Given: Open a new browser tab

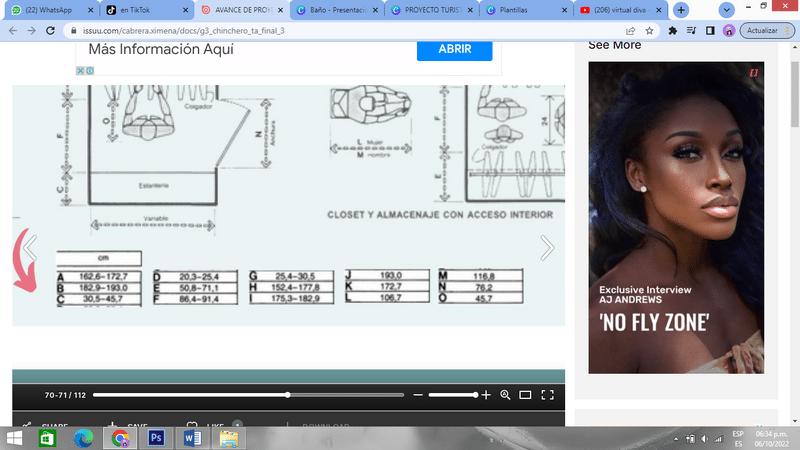Looking at the screenshot, I should click(681, 10).
